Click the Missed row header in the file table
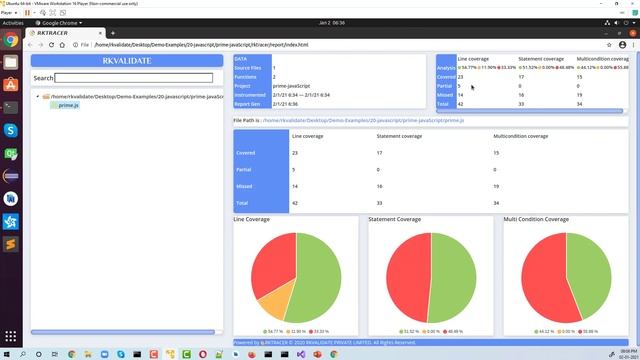The height and width of the screenshot is (360, 640). [x=244, y=187]
